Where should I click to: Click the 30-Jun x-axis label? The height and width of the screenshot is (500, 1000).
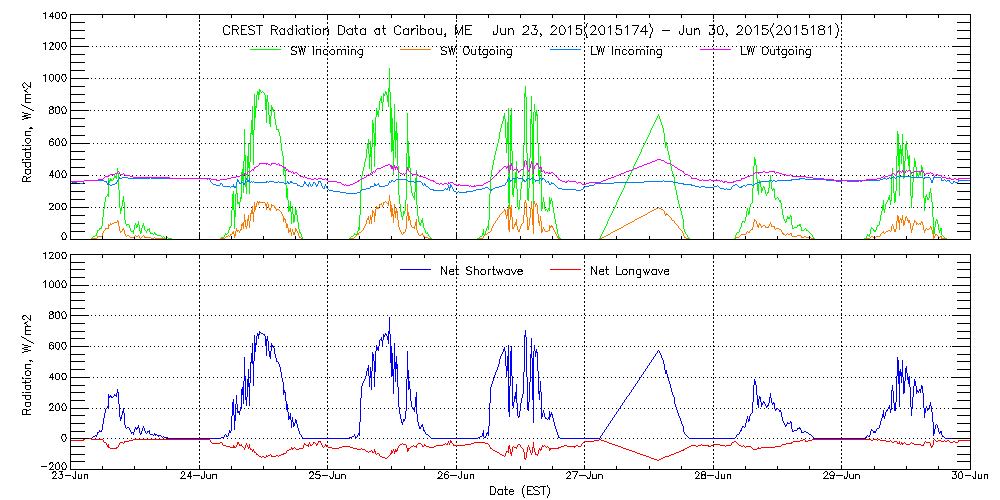click(x=968, y=475)
